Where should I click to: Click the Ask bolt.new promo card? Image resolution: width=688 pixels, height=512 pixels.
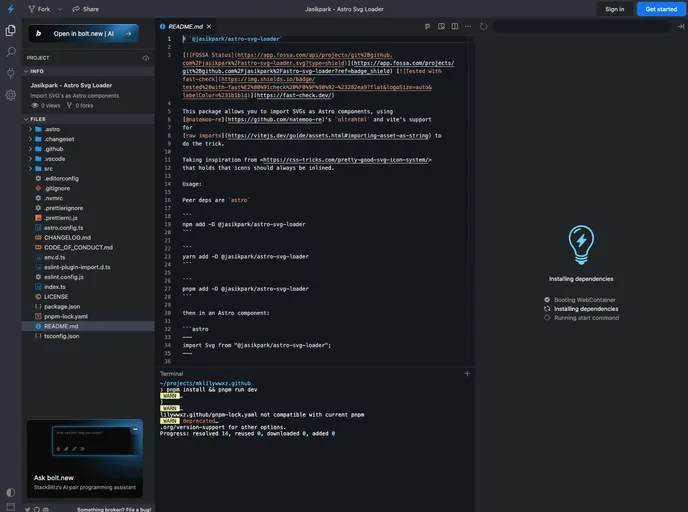point(85,458)
